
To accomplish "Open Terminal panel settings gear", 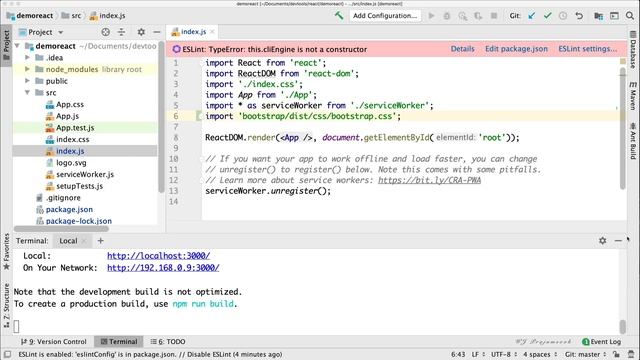I will click(x=602, y=240).
